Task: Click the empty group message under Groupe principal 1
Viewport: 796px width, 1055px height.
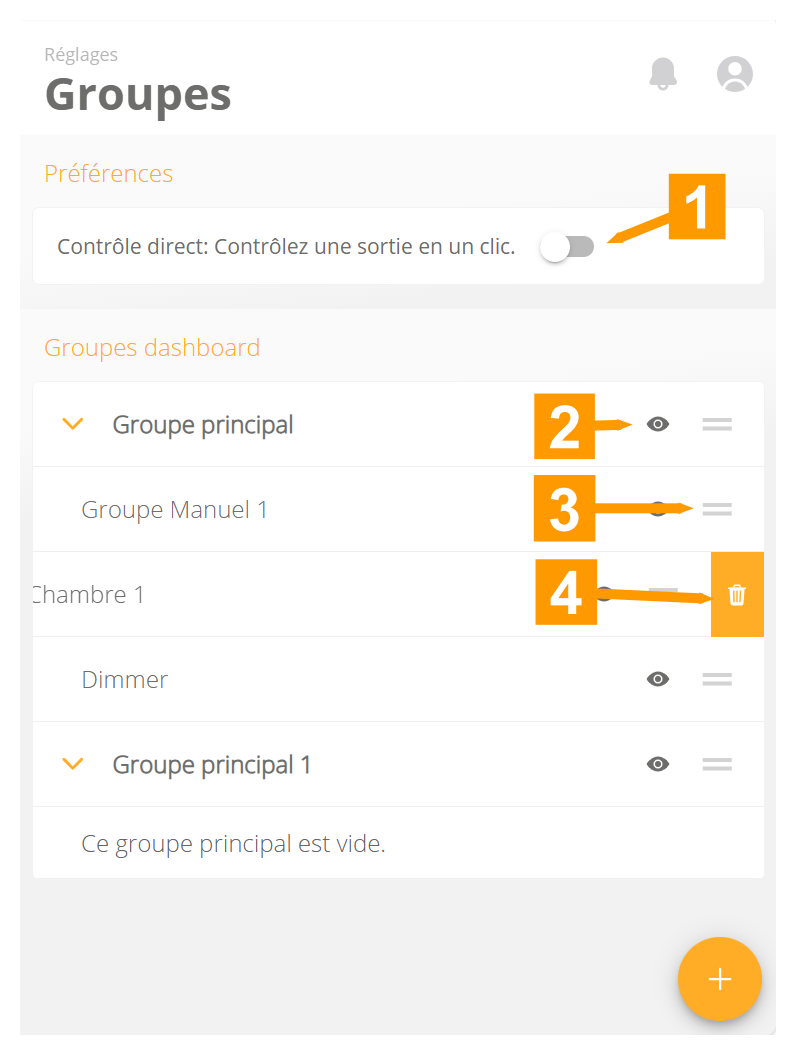Action: [234, 843]
